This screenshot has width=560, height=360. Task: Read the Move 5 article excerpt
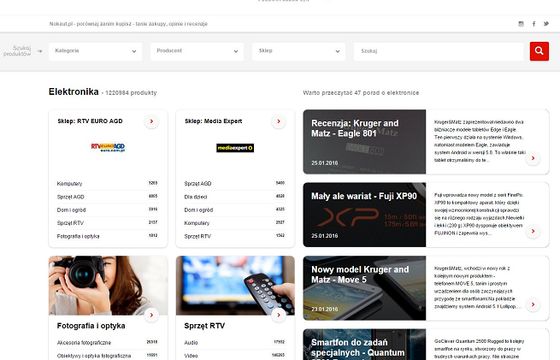[x=477, y=287]
